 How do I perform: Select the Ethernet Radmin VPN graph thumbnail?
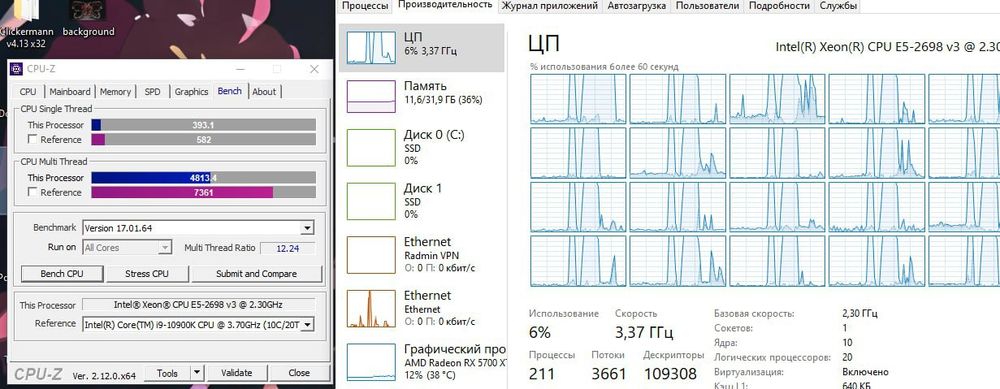[371, 255]
